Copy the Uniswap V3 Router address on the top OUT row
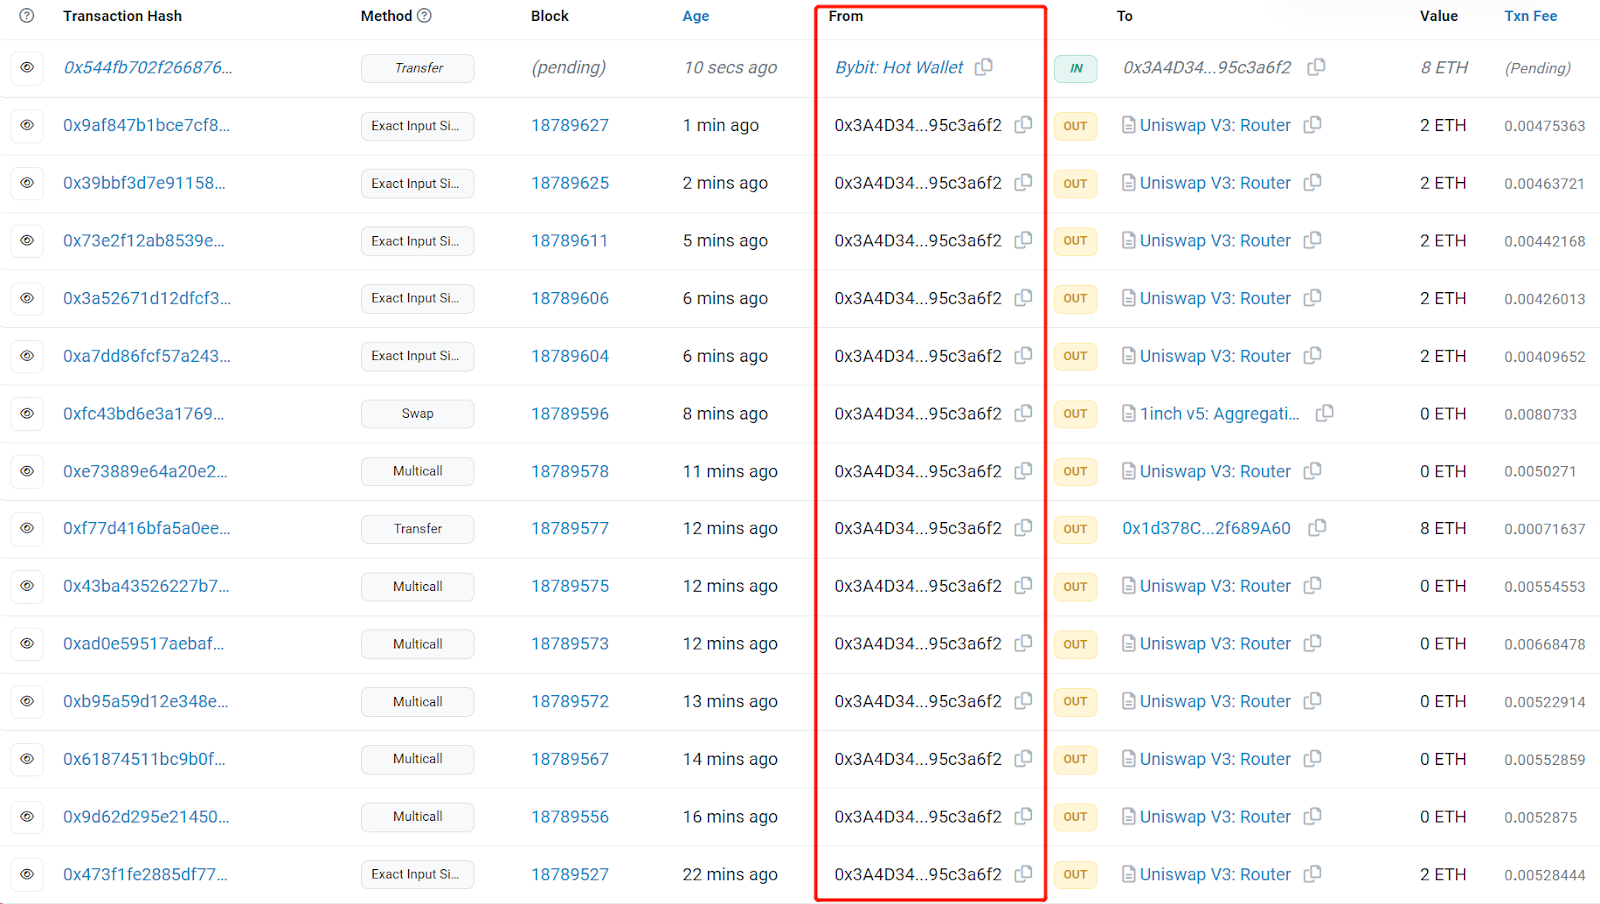This screenshot has width=1600, height=904. click(x=1312, y=125)
